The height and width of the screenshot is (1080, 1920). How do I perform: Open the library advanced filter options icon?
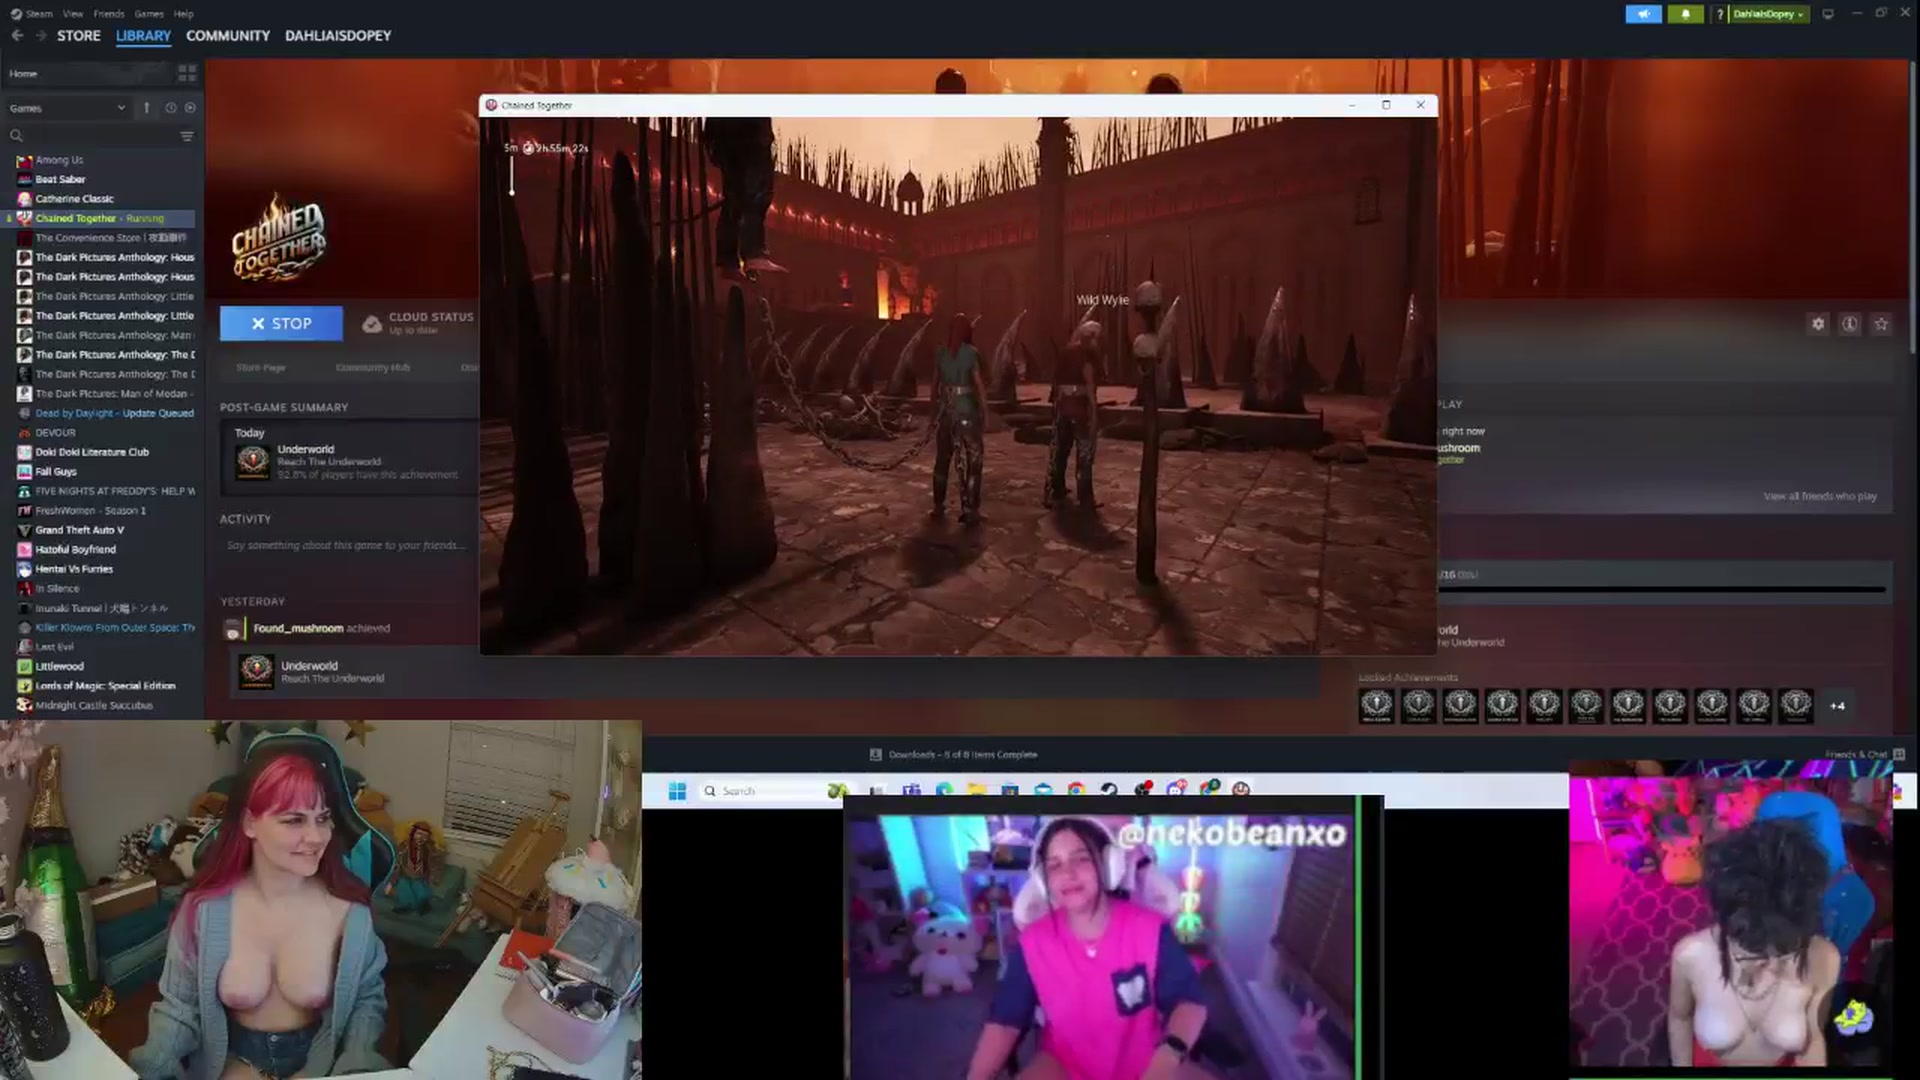click(x=187, y=136)
